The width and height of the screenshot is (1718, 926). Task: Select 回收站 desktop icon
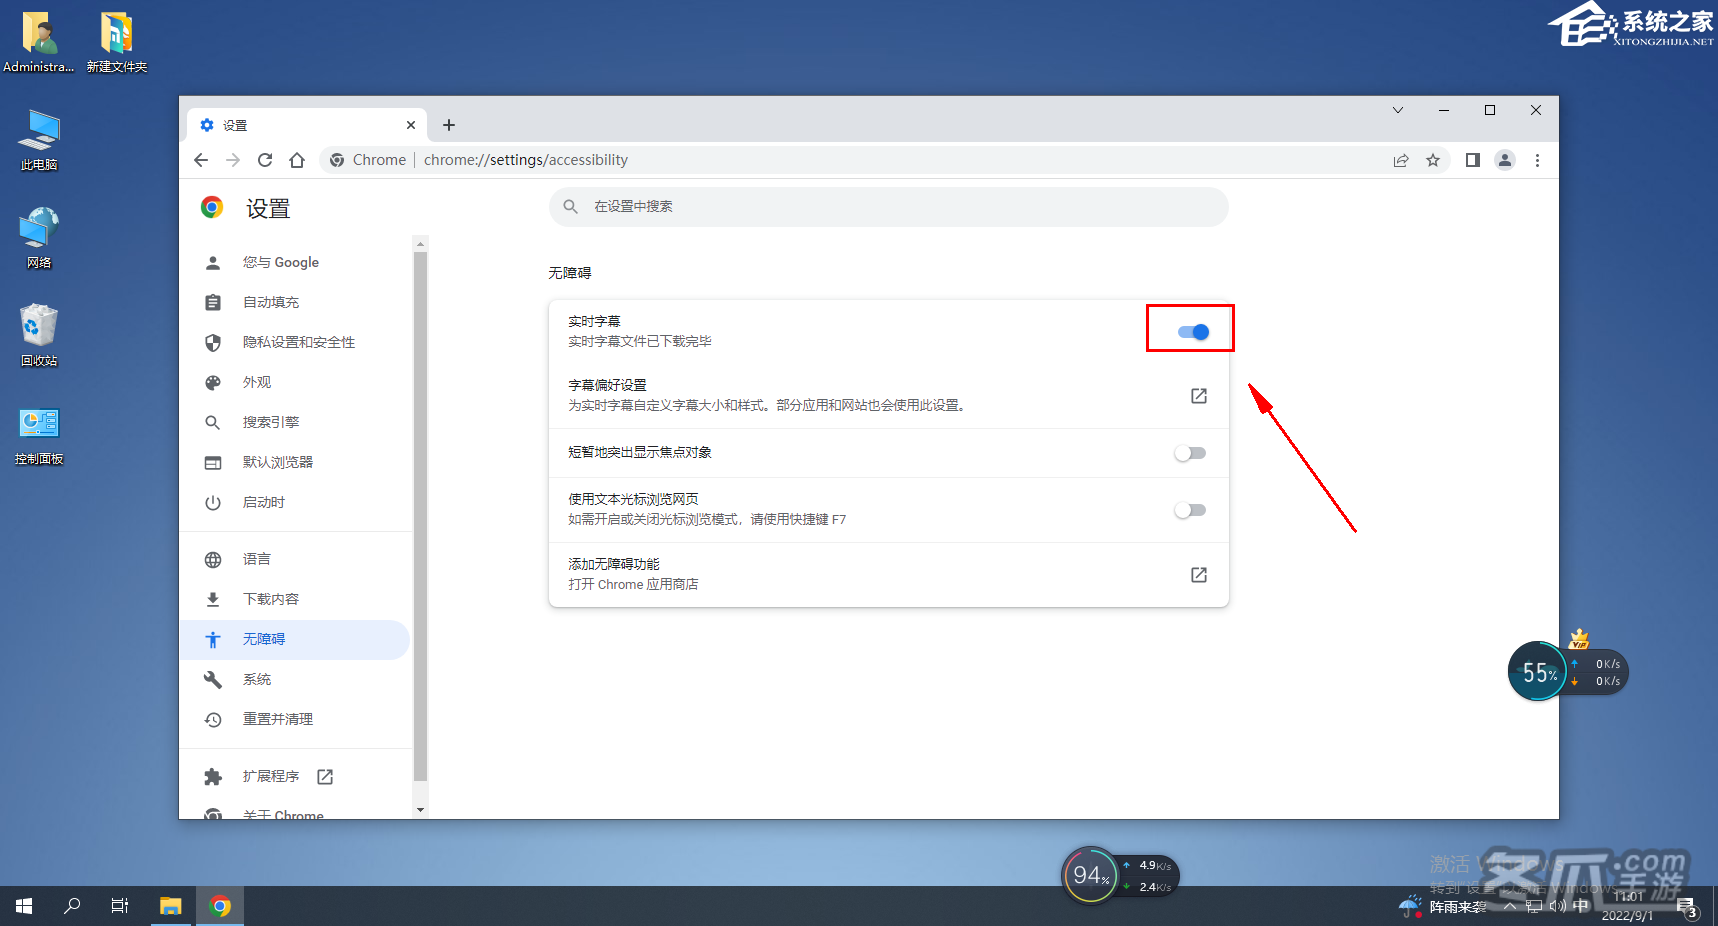click(39, 336)
